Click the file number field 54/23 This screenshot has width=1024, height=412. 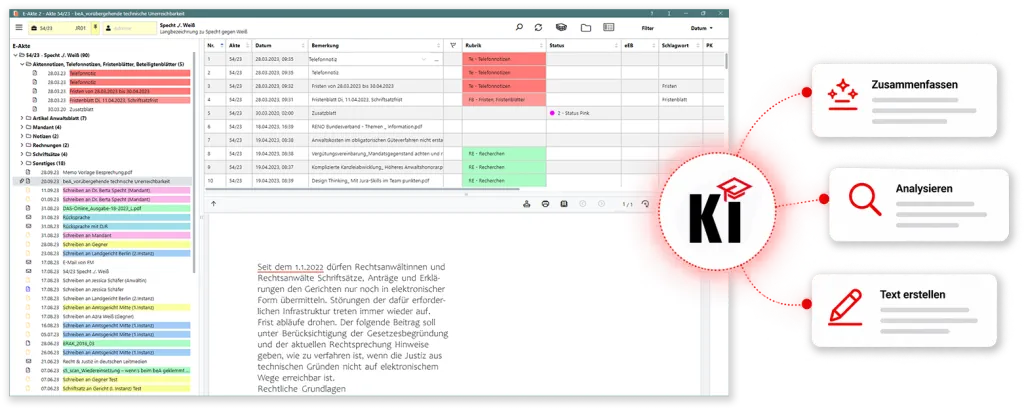[x=59, y=28]
